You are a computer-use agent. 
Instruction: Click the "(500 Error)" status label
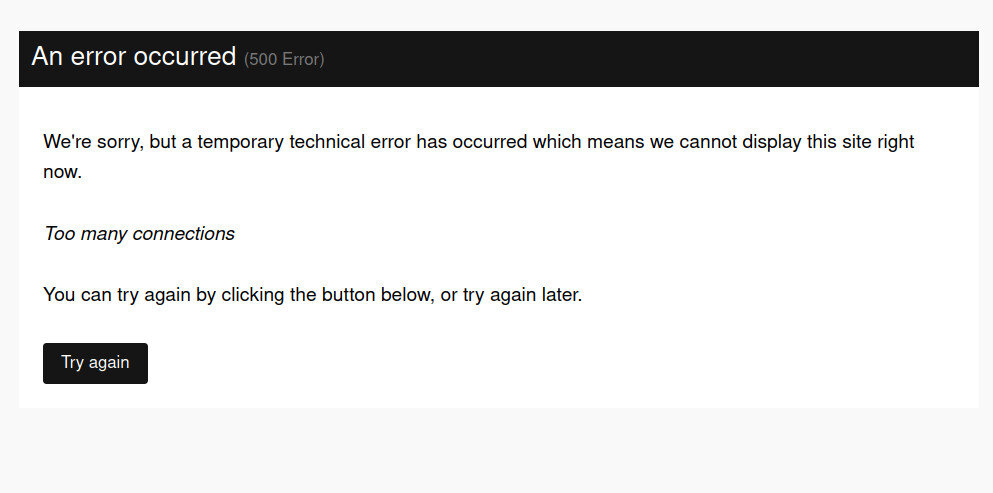pyautogui.click(x=284, y=60)
